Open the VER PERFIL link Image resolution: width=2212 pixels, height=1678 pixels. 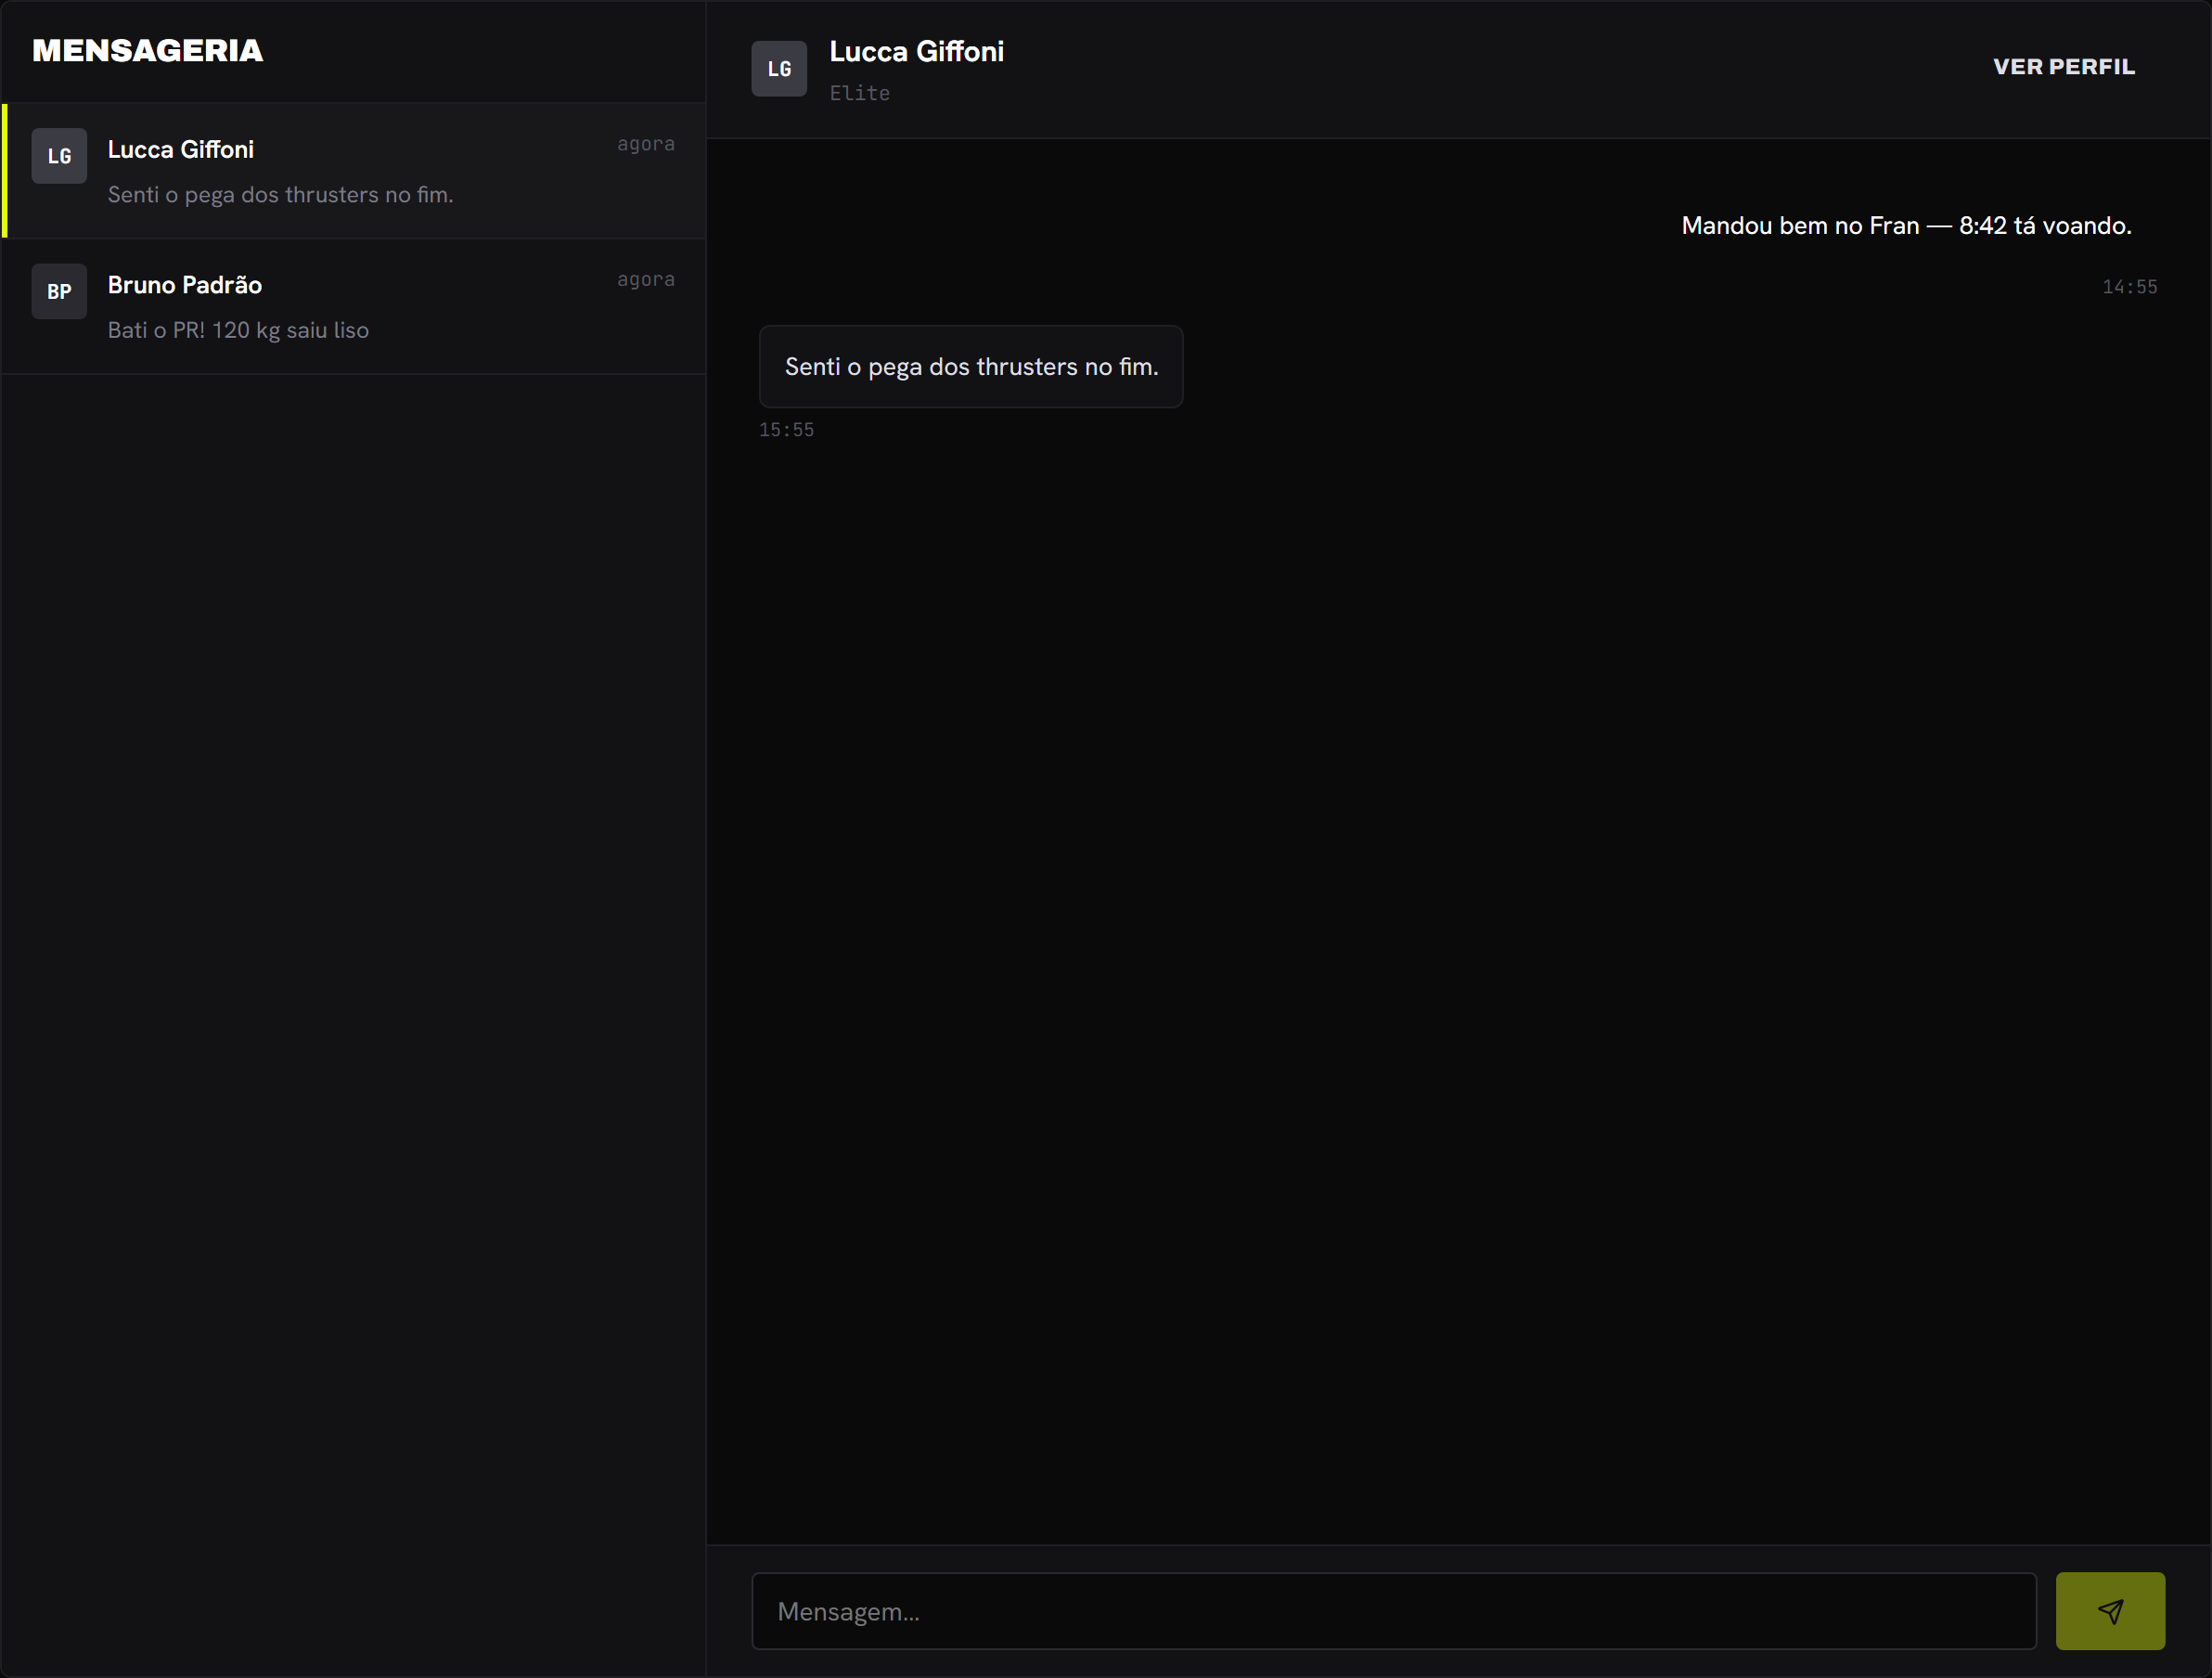[2064, 67]
